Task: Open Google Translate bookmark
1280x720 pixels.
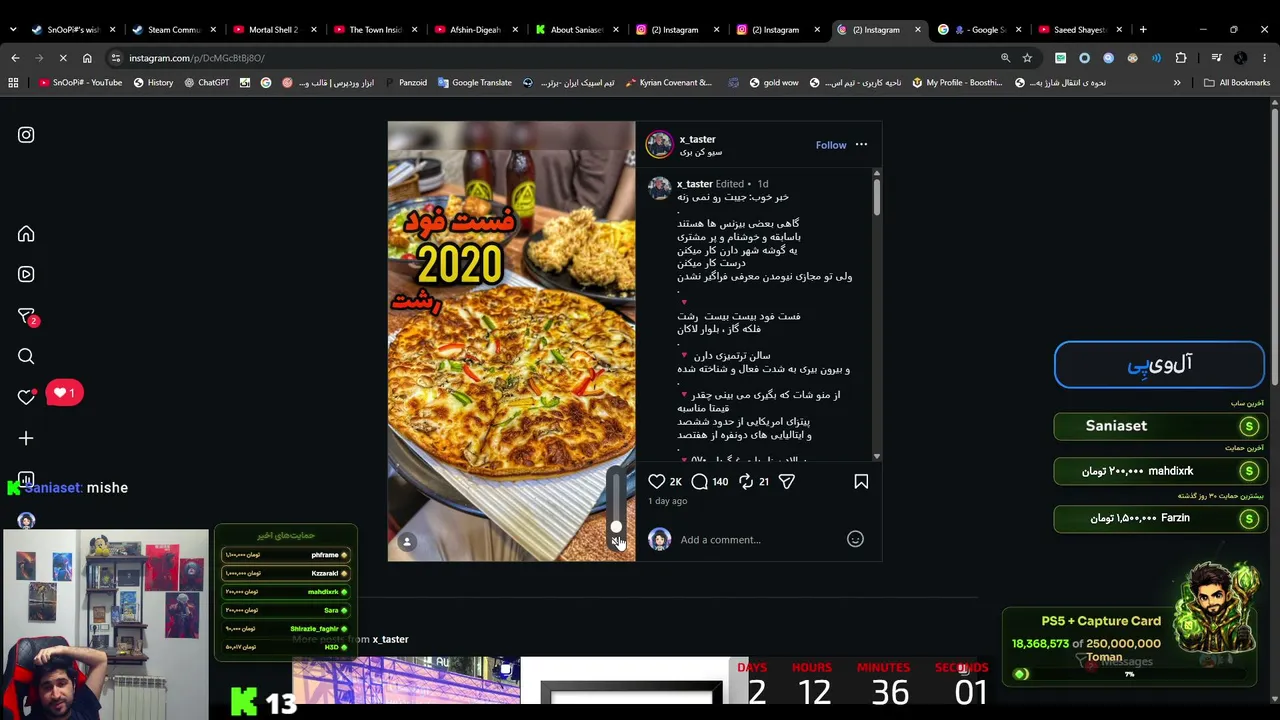Action: (475, 83)
